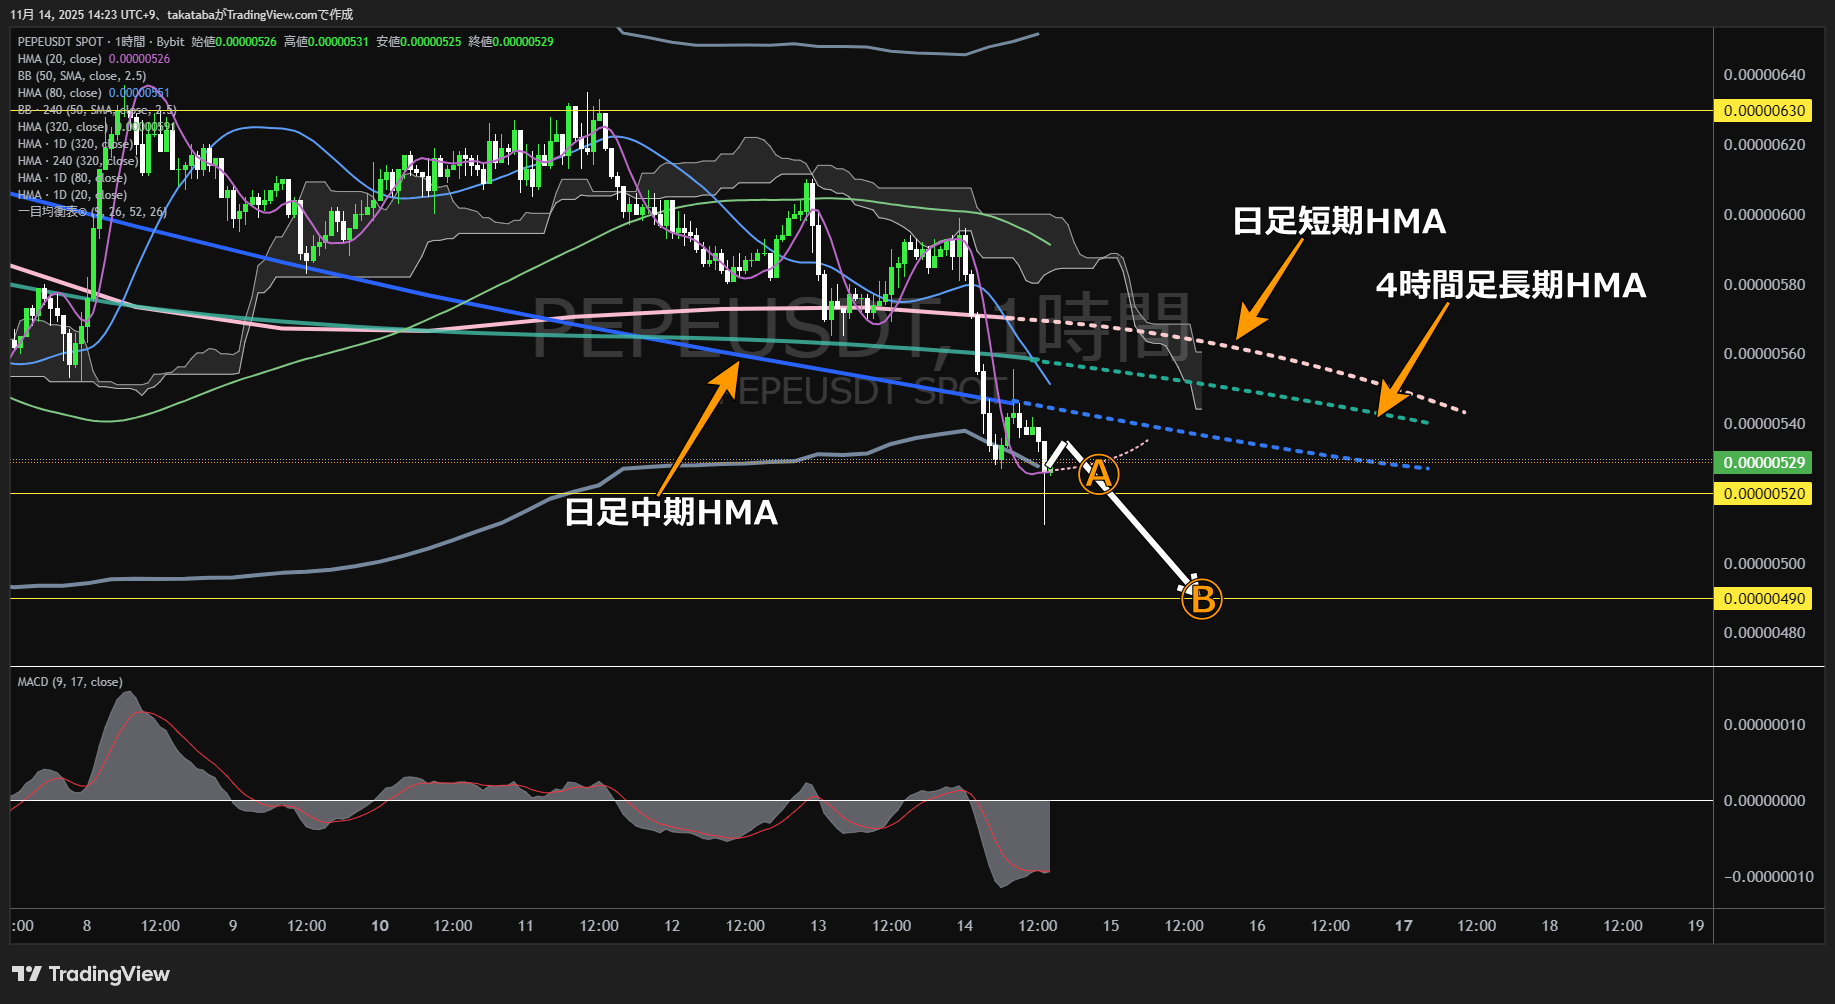
Task: Select the 日足短期HMA text annotation
Action: [1339, 221]
